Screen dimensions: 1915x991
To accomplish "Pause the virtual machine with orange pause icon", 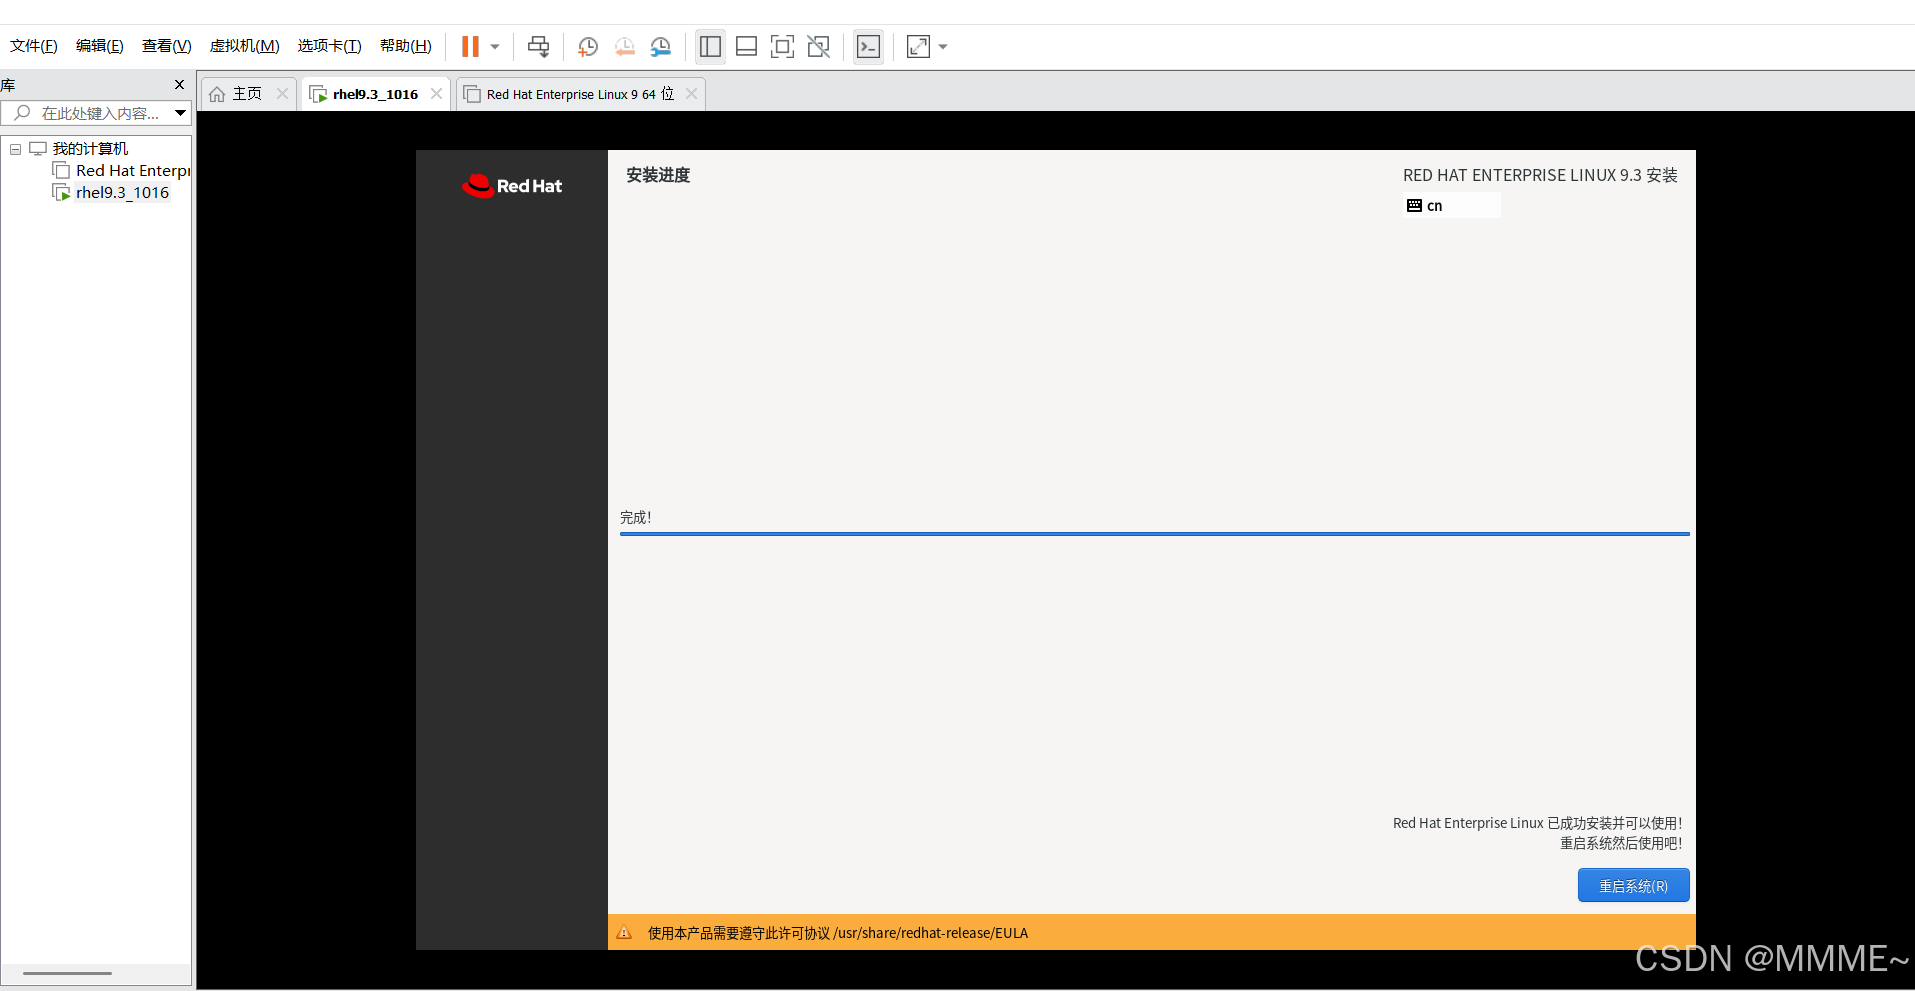I will click(x=470, y=47).
